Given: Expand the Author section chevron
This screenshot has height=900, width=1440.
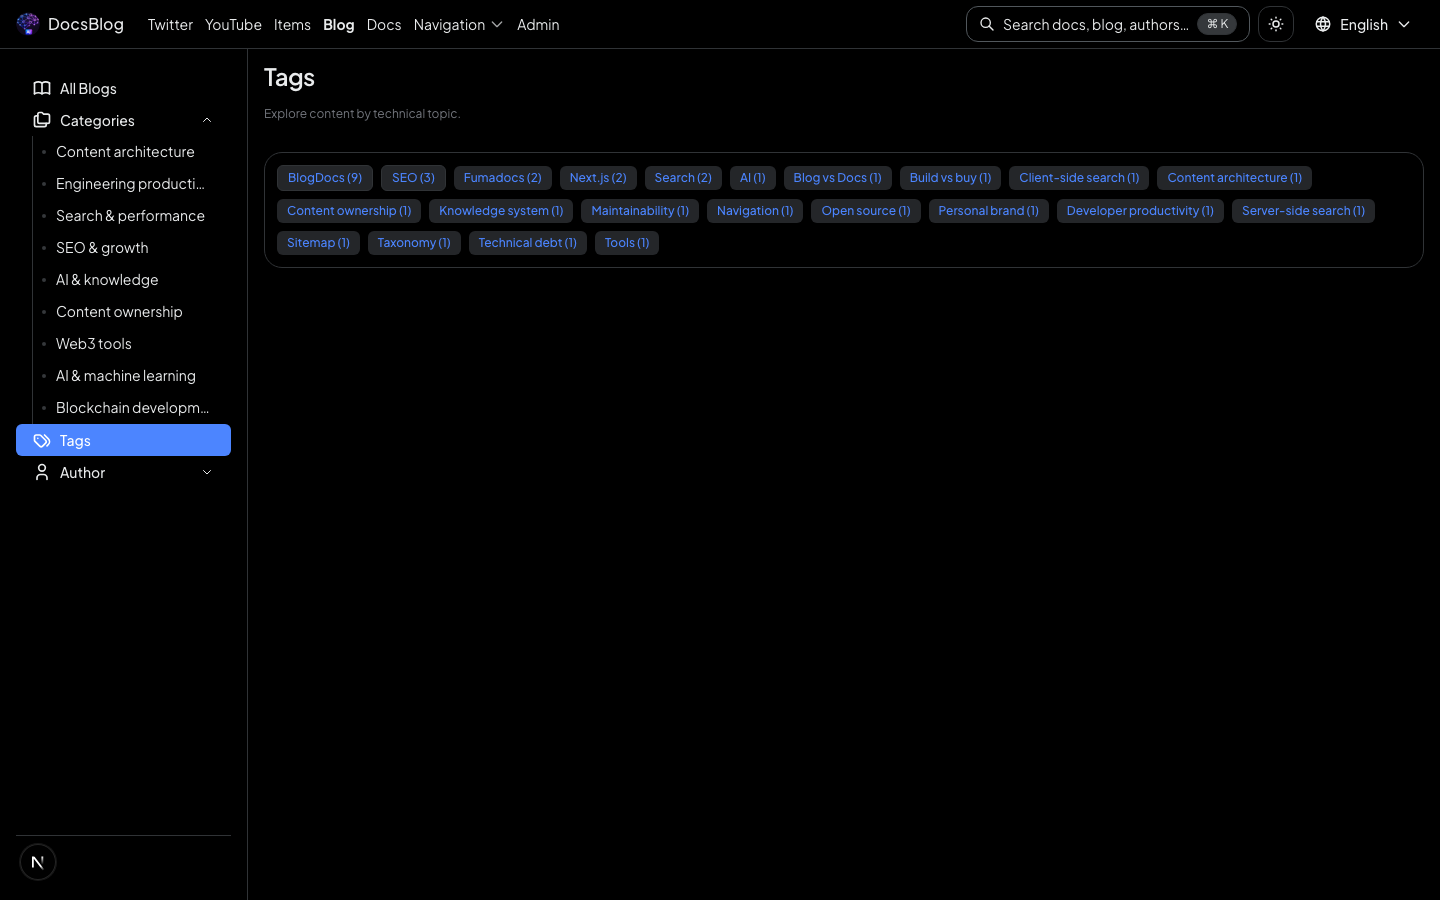Looking at the screenshot, I should [207, 472].
